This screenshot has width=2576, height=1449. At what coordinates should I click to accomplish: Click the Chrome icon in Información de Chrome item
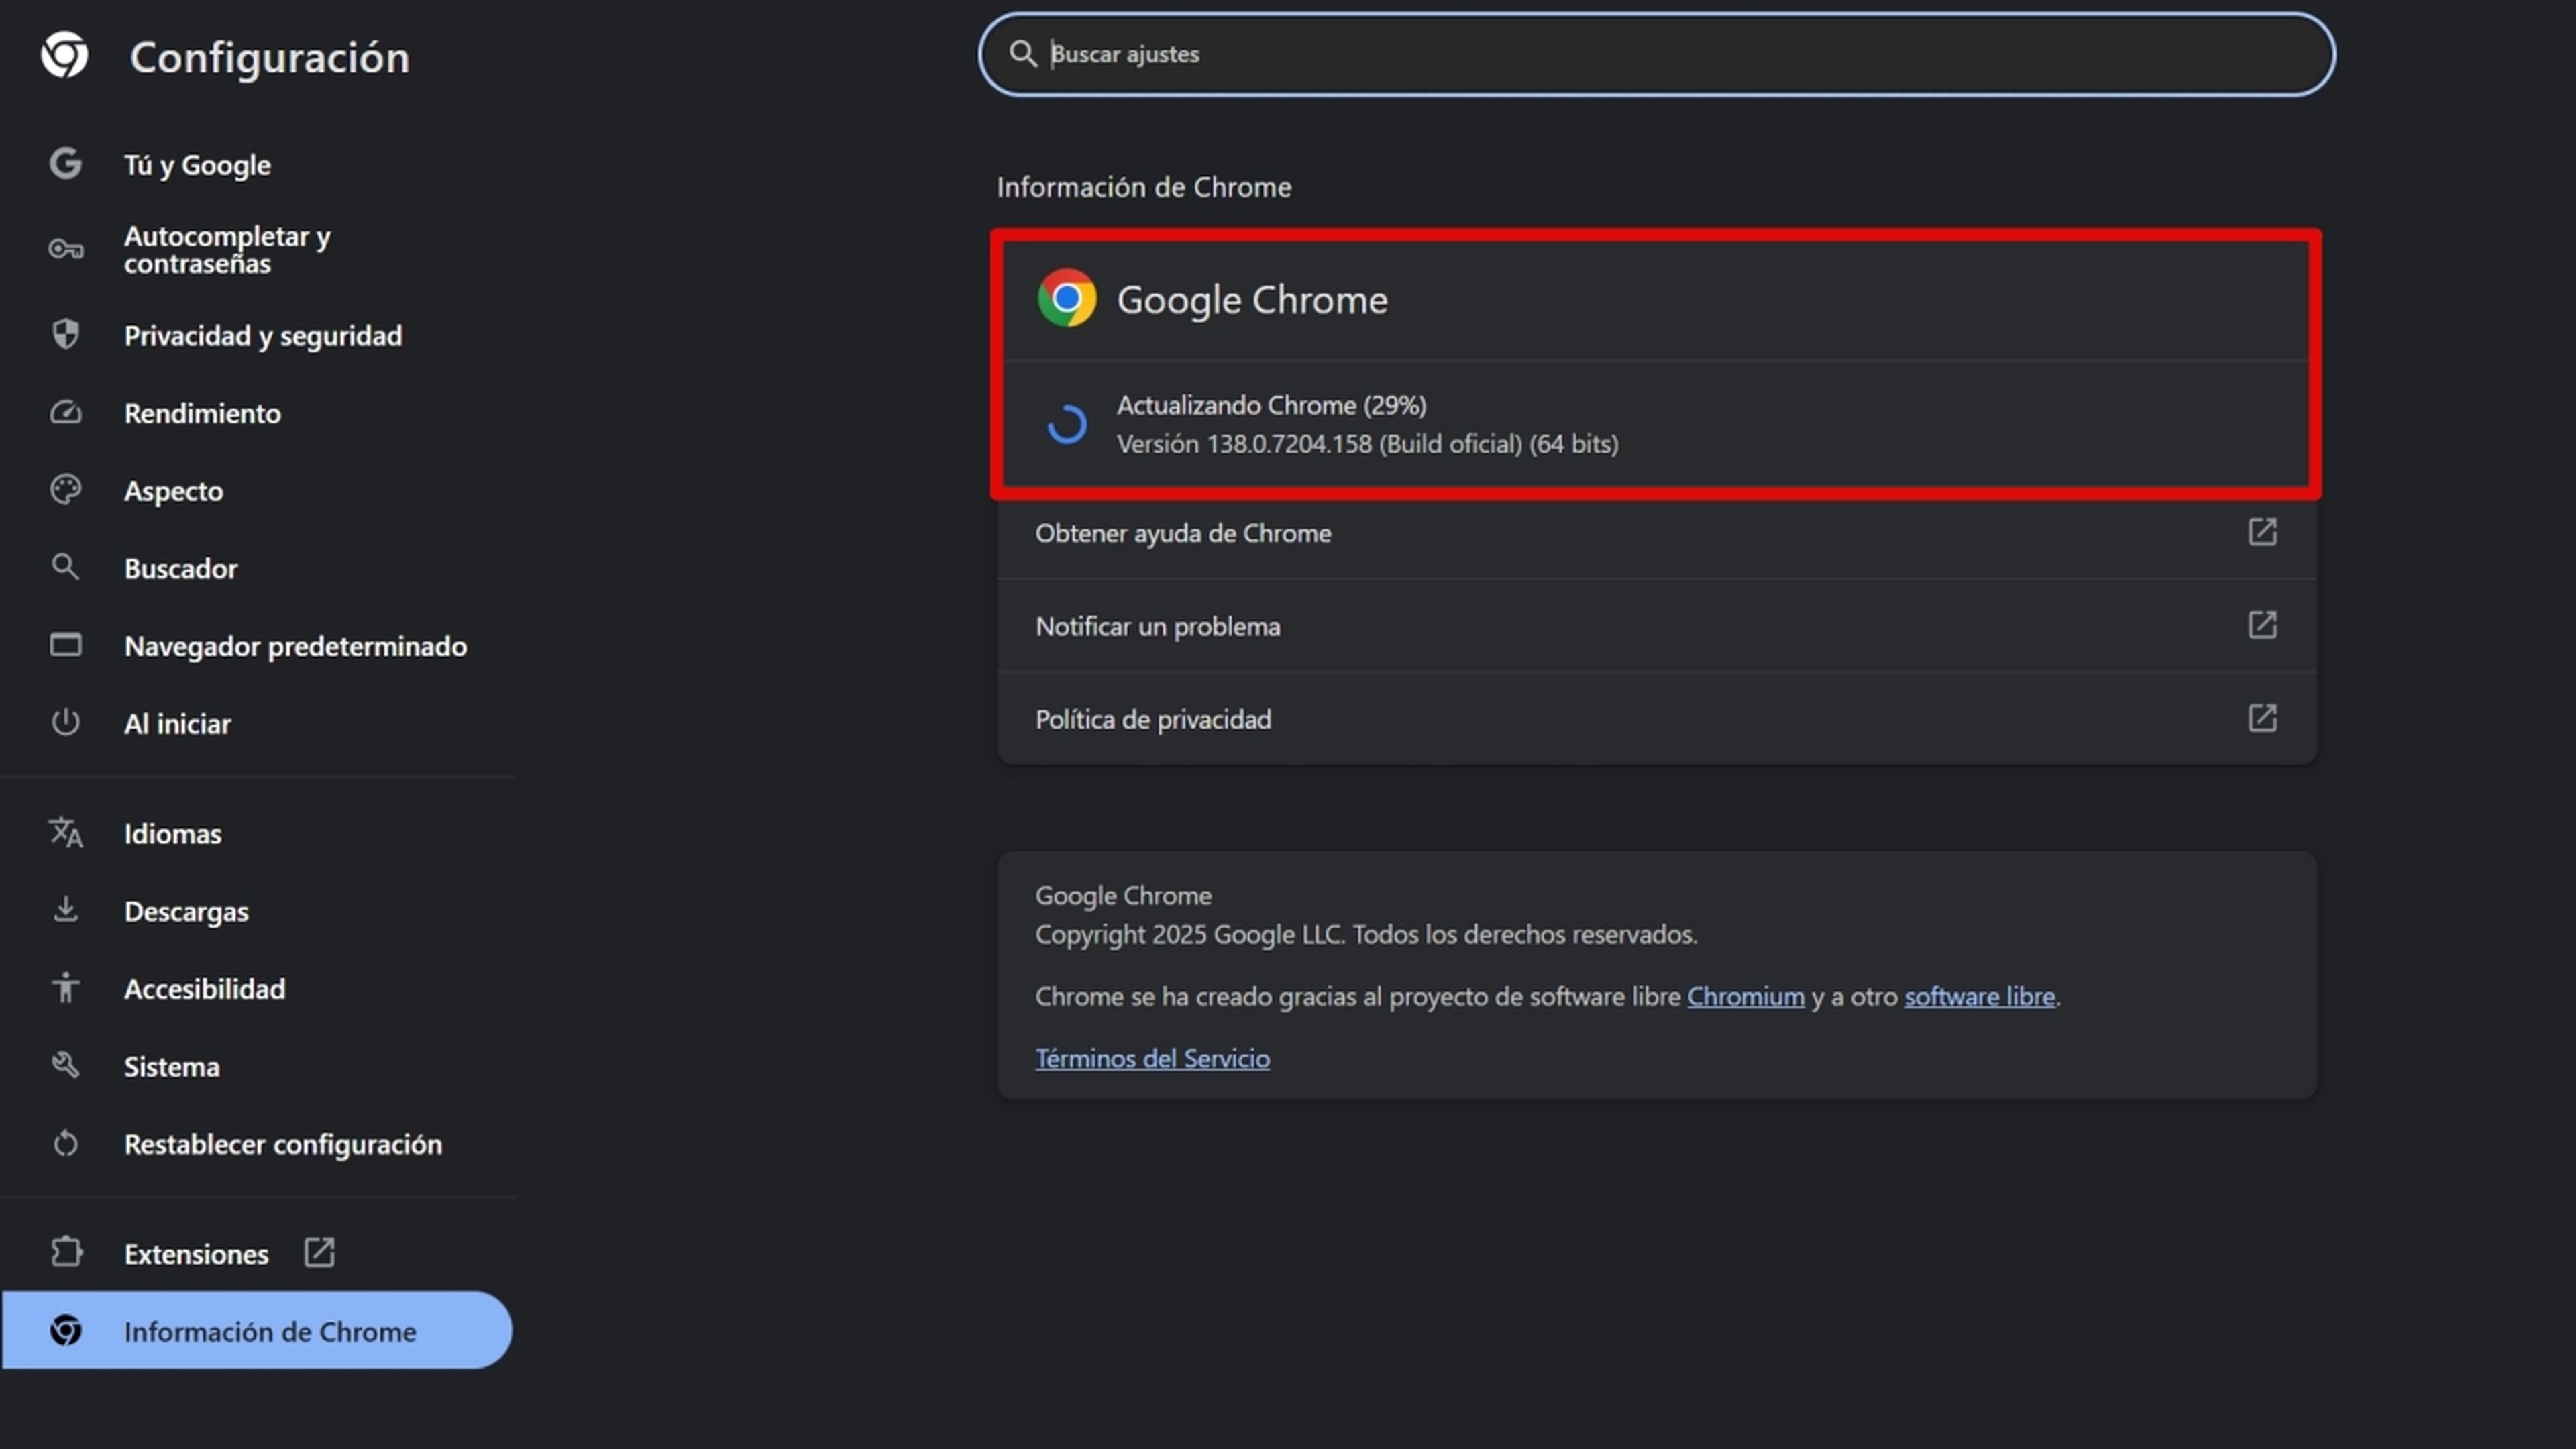(x=65, y=1330)
